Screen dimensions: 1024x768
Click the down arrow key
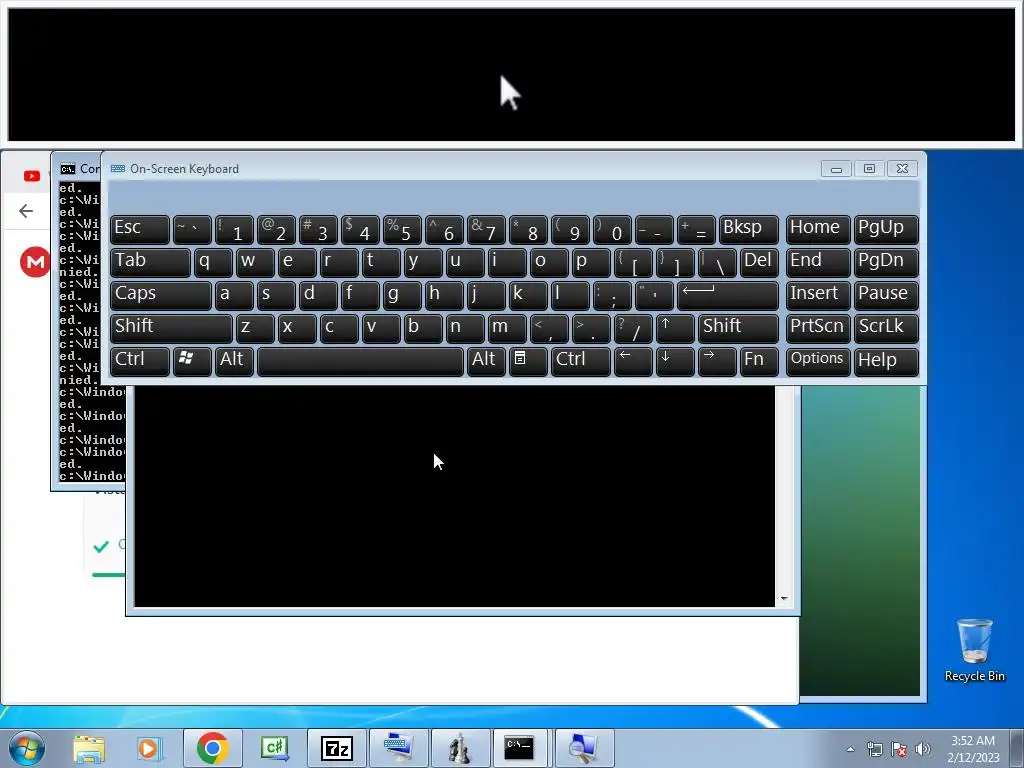(675, 361)
